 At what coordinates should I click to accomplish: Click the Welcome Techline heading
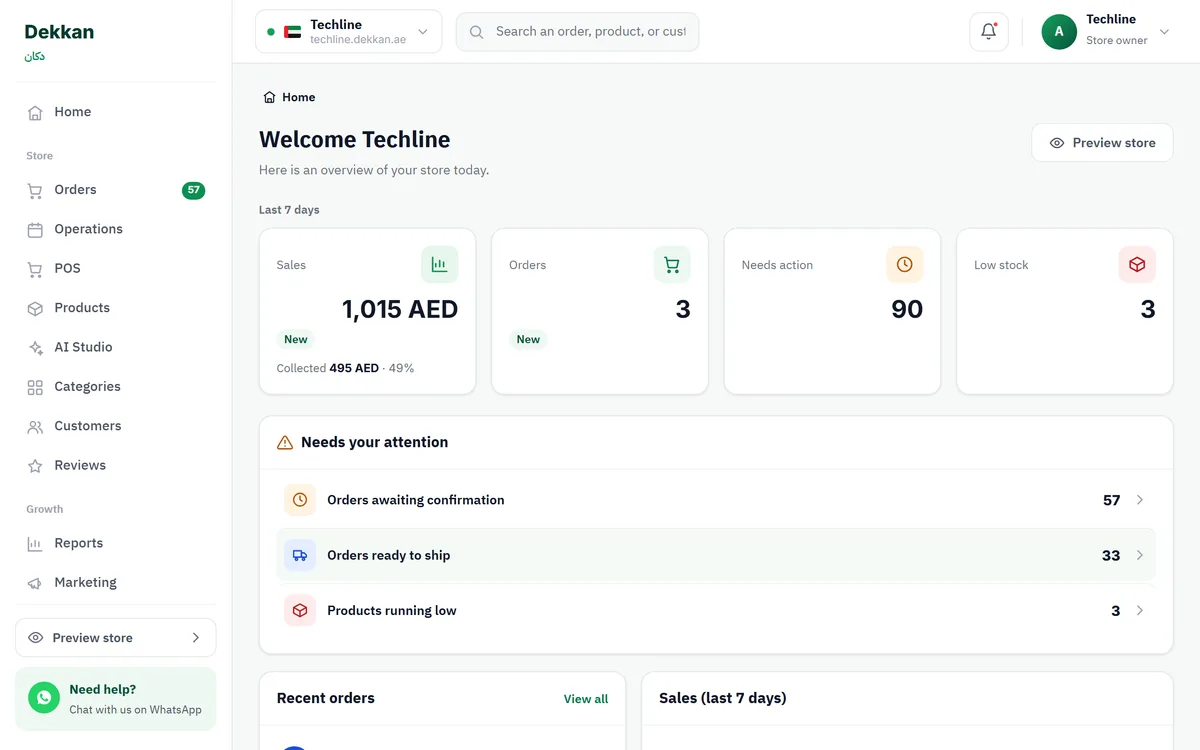pyautogui.click(x=355, y=140)
